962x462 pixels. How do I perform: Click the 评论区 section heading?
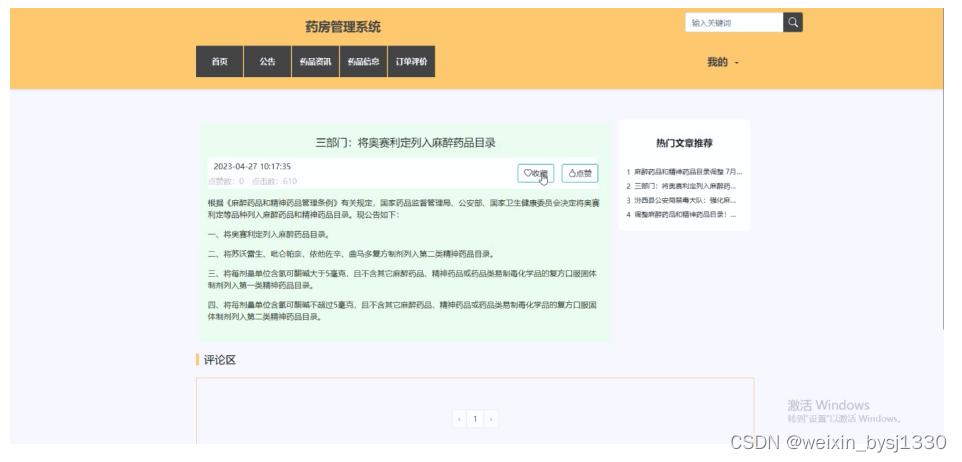tap(220, 360)
